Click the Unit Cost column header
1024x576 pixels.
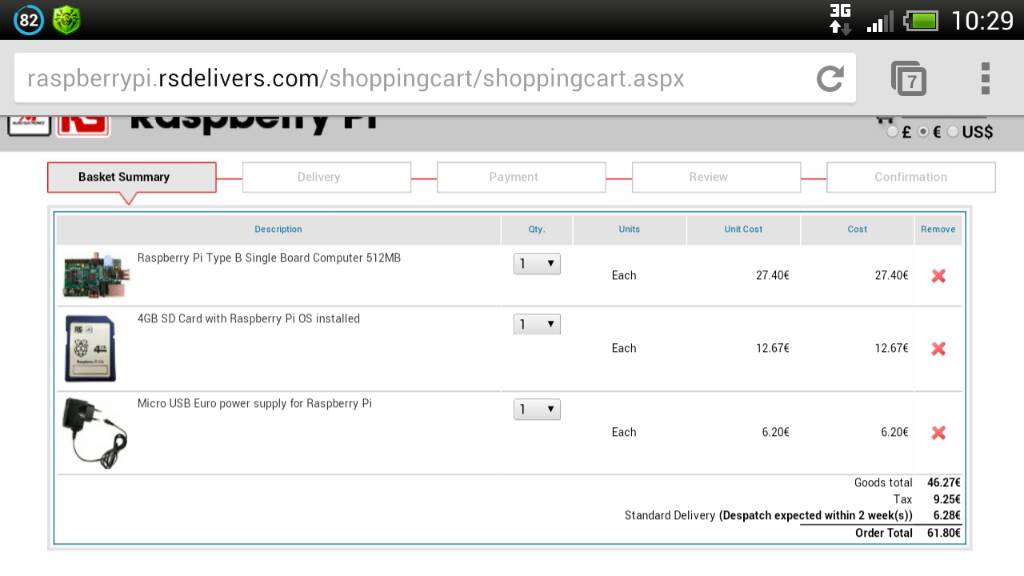(x=743, y=229)
